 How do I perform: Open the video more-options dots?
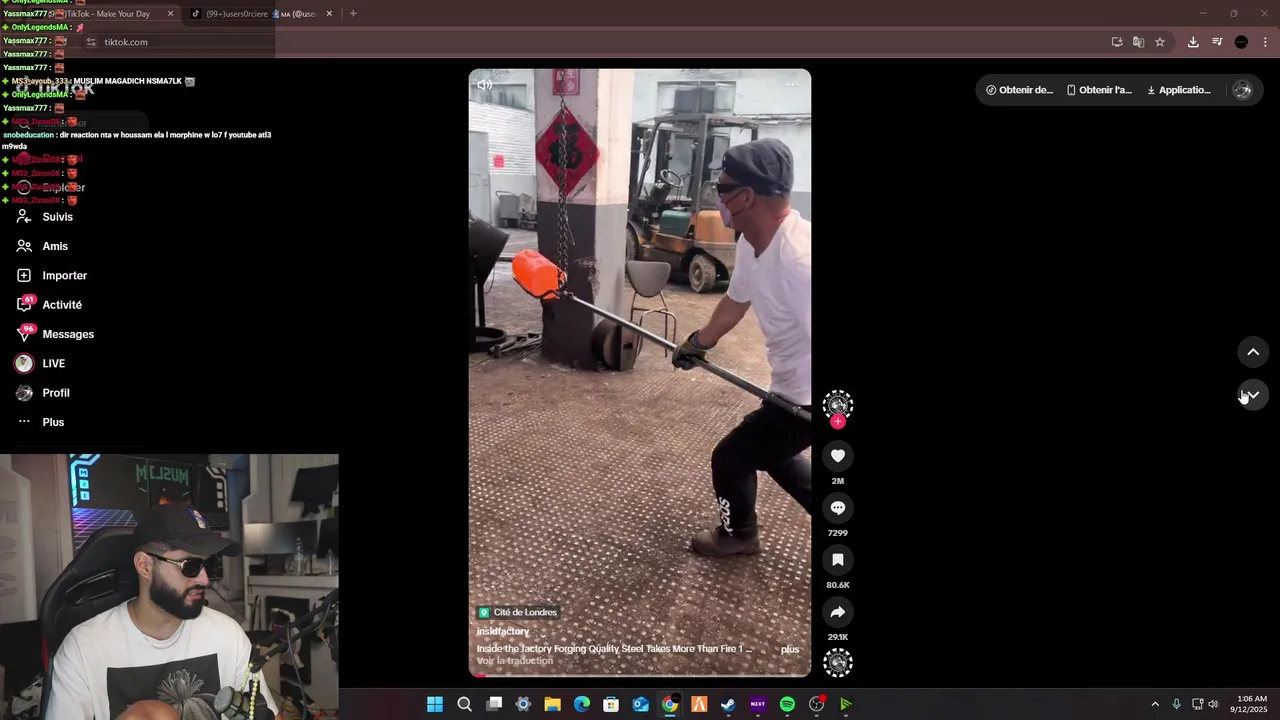tap(792, 84)
